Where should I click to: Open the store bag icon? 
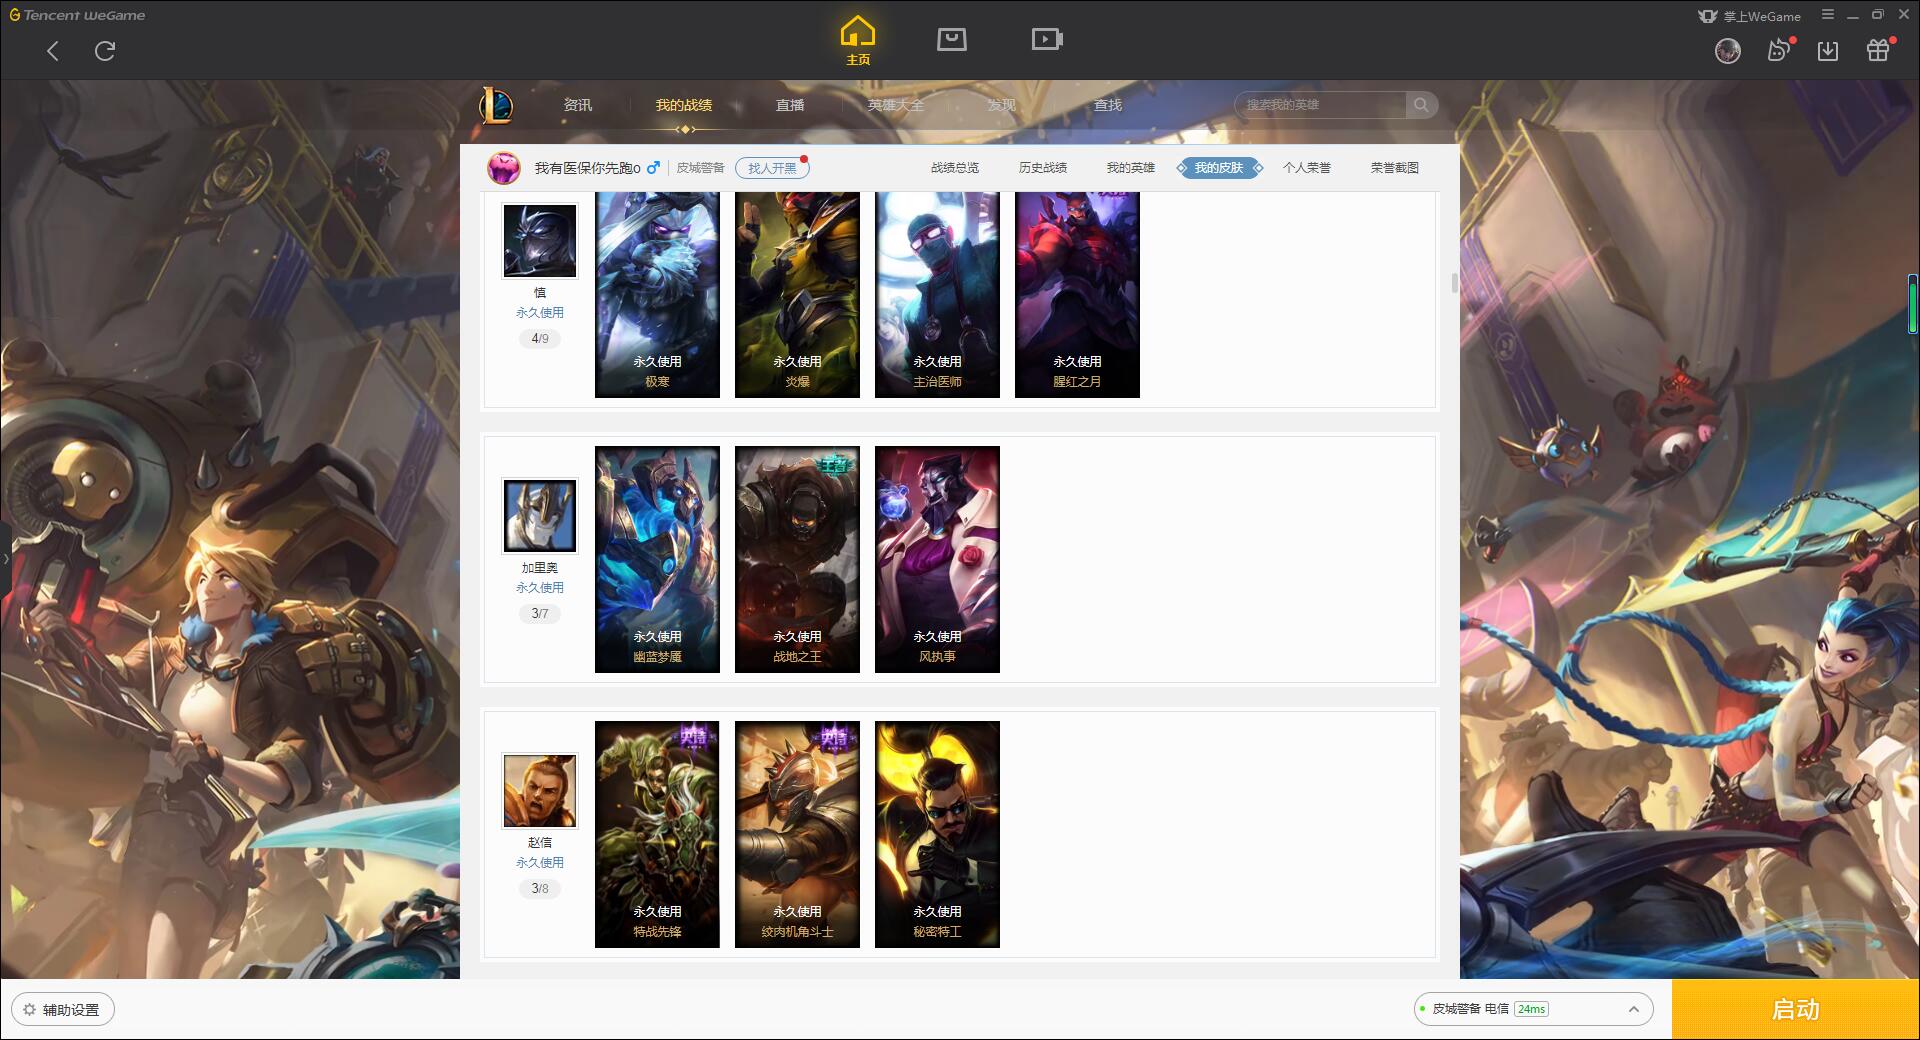point(952,39)
